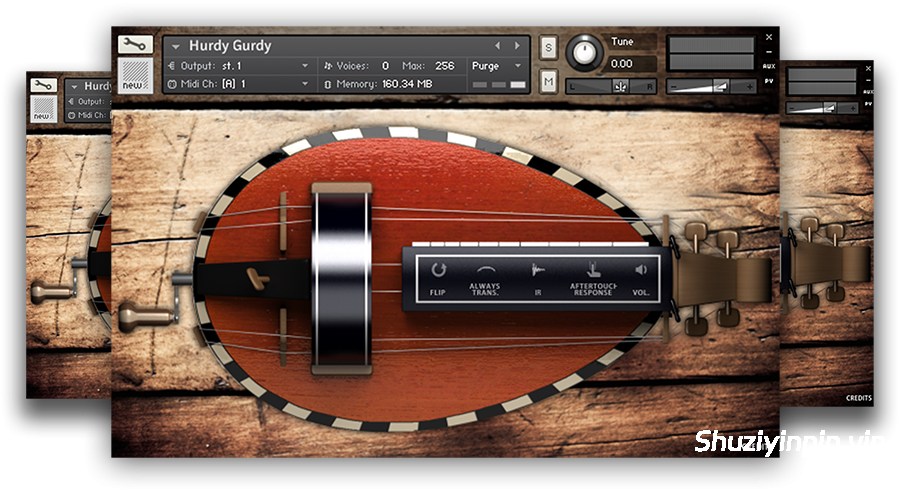The height and width of the screenshot is (492, 900).
Task: Click the Hurdy Gurdy instrument name
Action: pos(230,45)
